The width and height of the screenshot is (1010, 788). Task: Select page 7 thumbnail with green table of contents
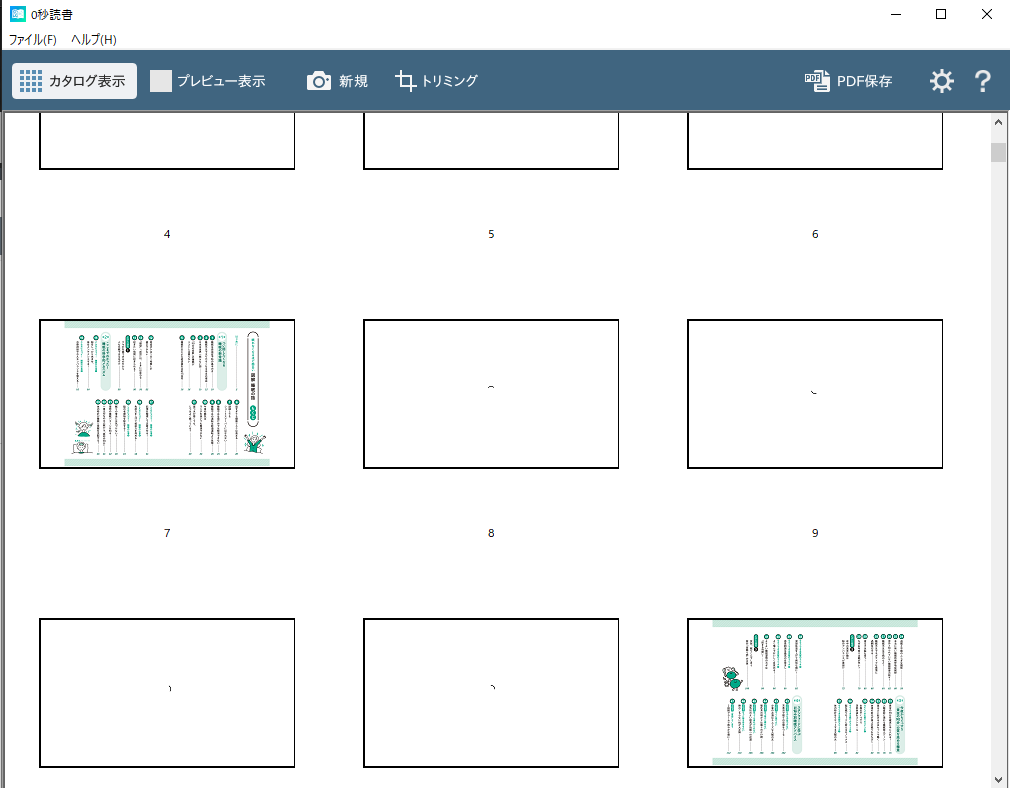[167, 394]
